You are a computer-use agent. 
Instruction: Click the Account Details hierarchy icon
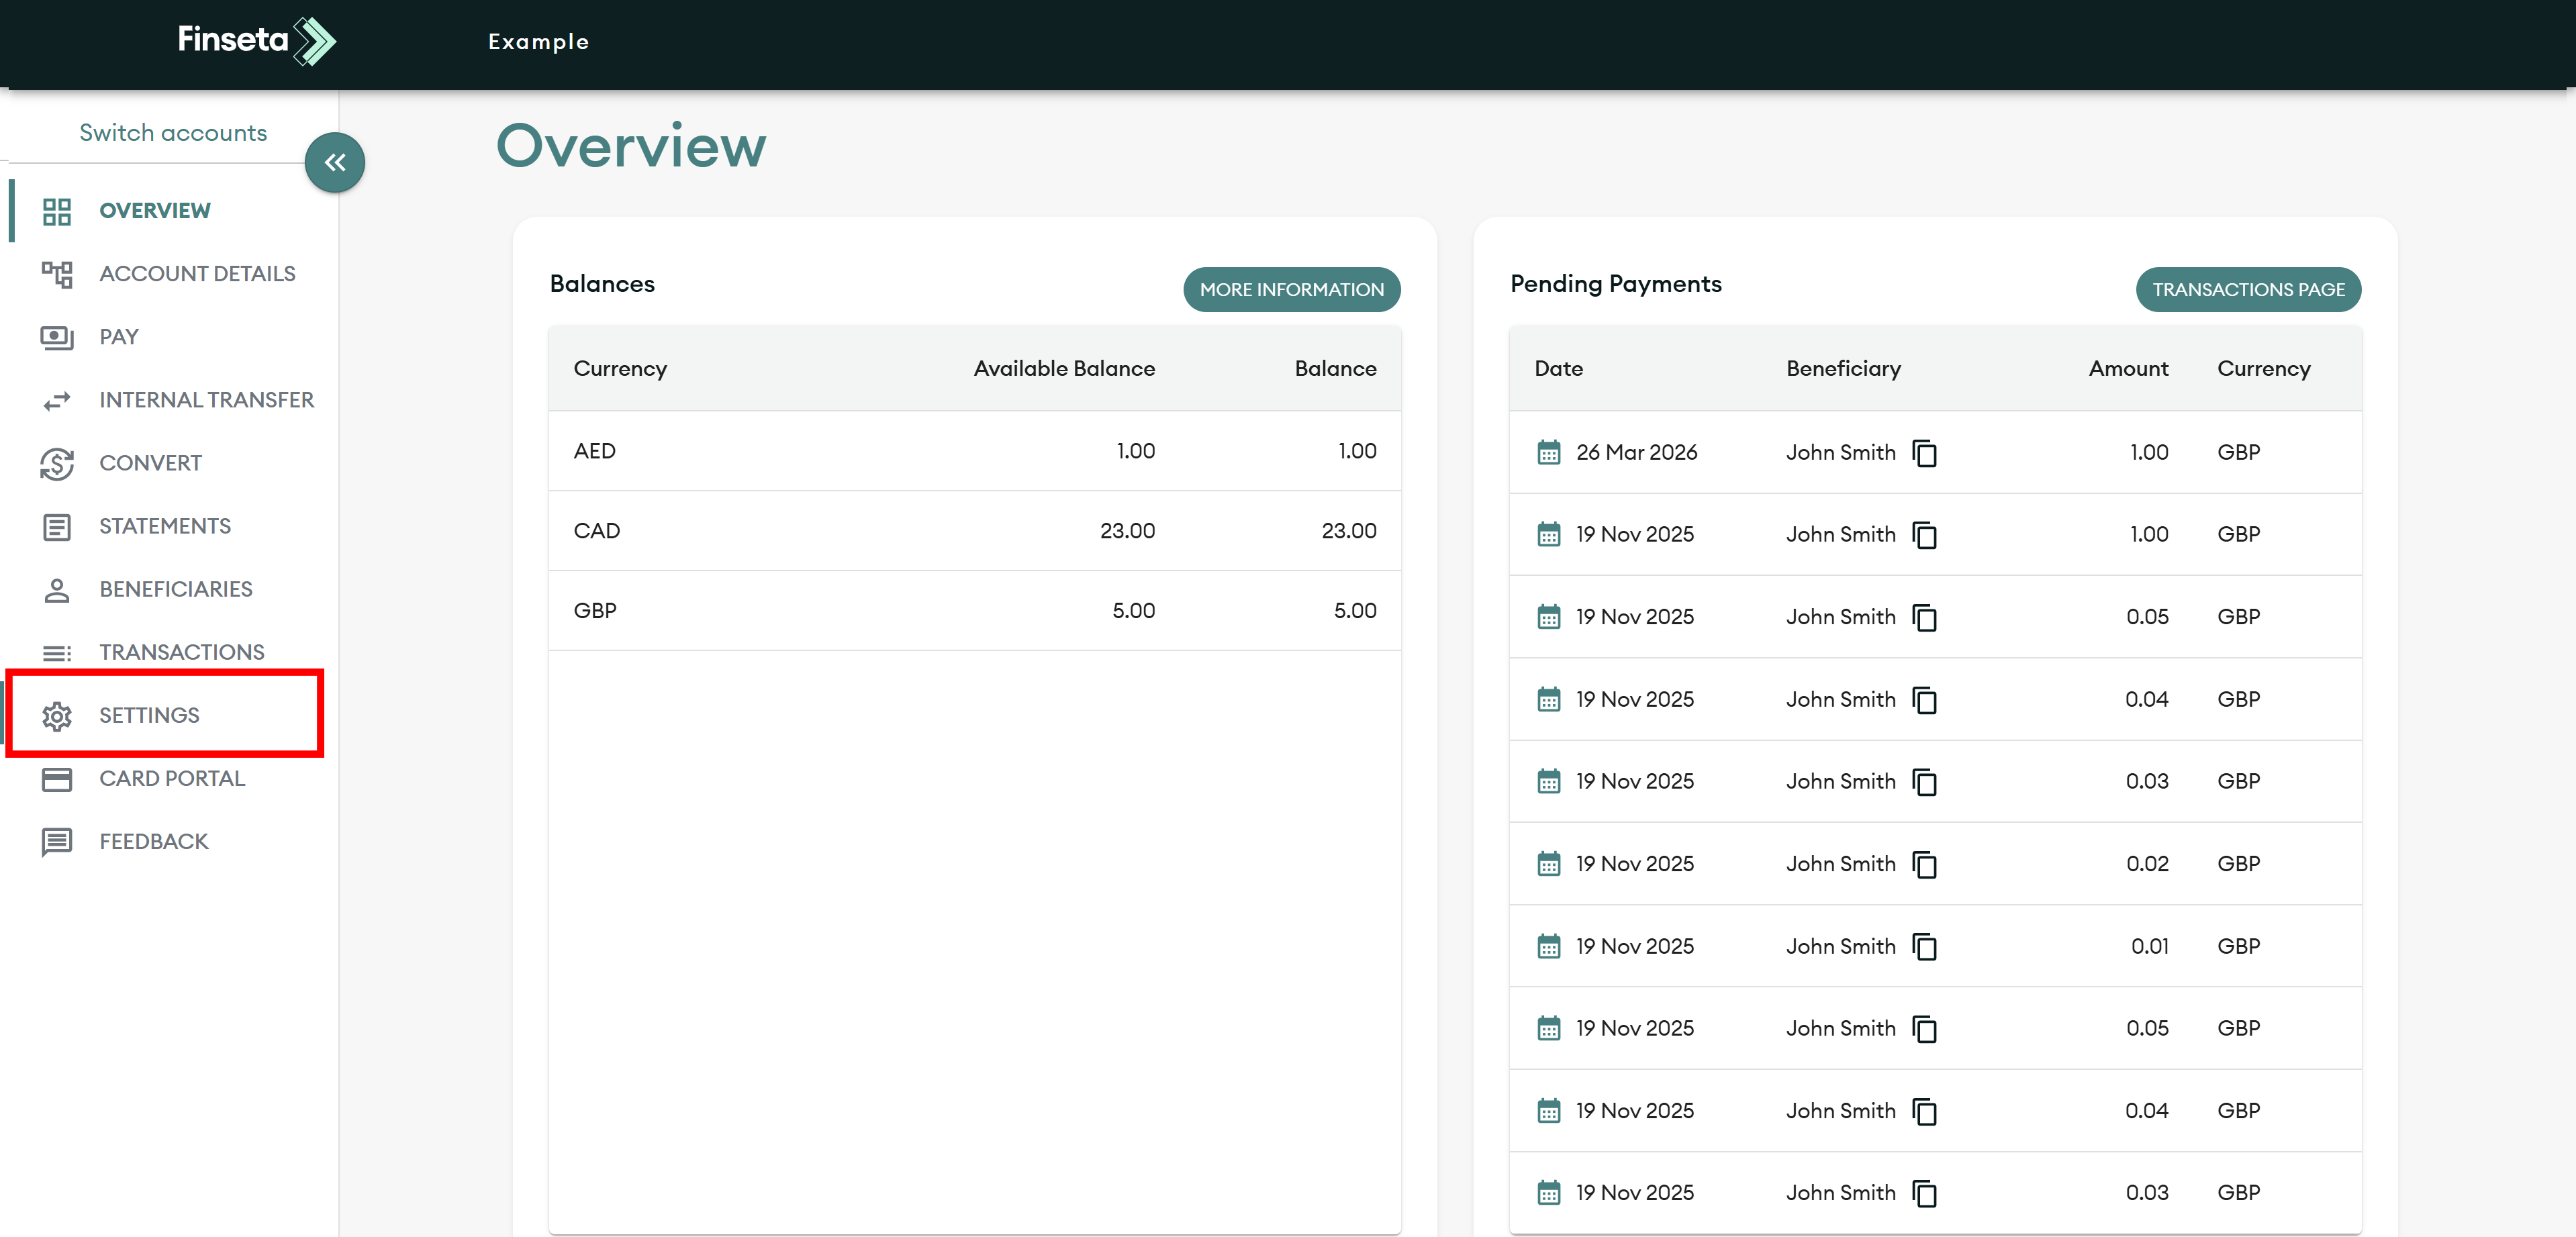tap(57, 274)
